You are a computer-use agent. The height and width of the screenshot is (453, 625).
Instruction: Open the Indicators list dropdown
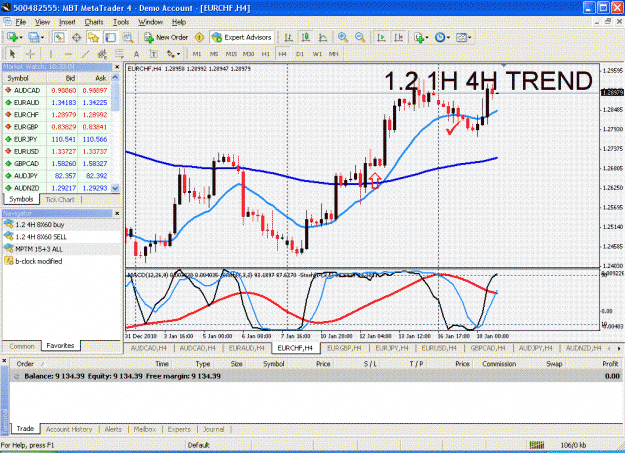click(421, 37)
